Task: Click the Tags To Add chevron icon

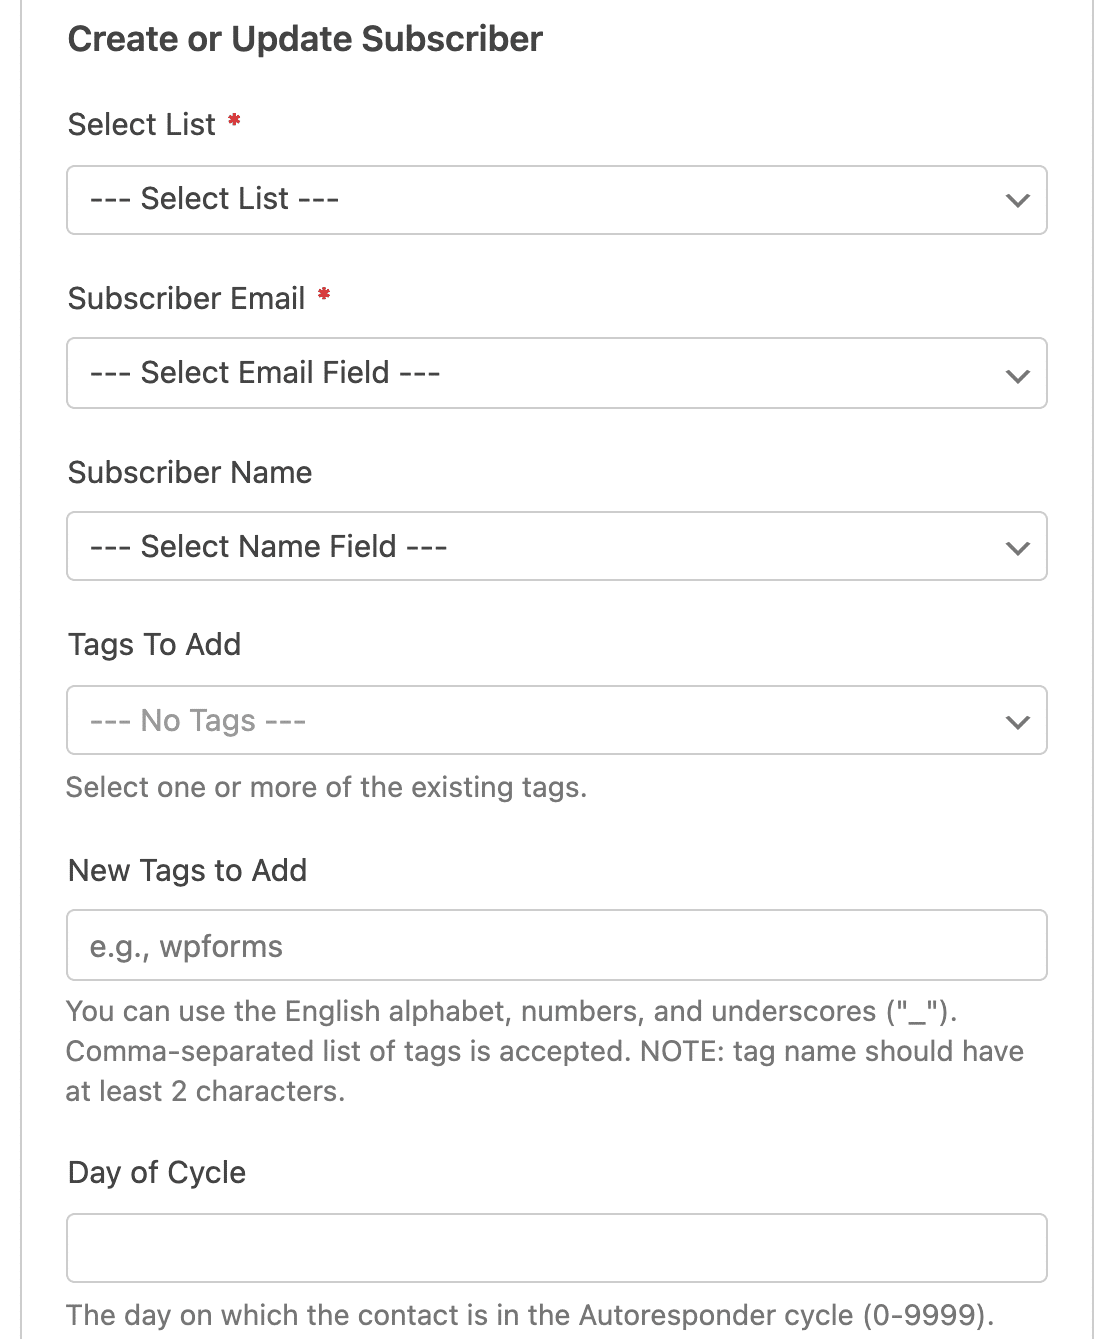Action: [x=1017, y=720]
